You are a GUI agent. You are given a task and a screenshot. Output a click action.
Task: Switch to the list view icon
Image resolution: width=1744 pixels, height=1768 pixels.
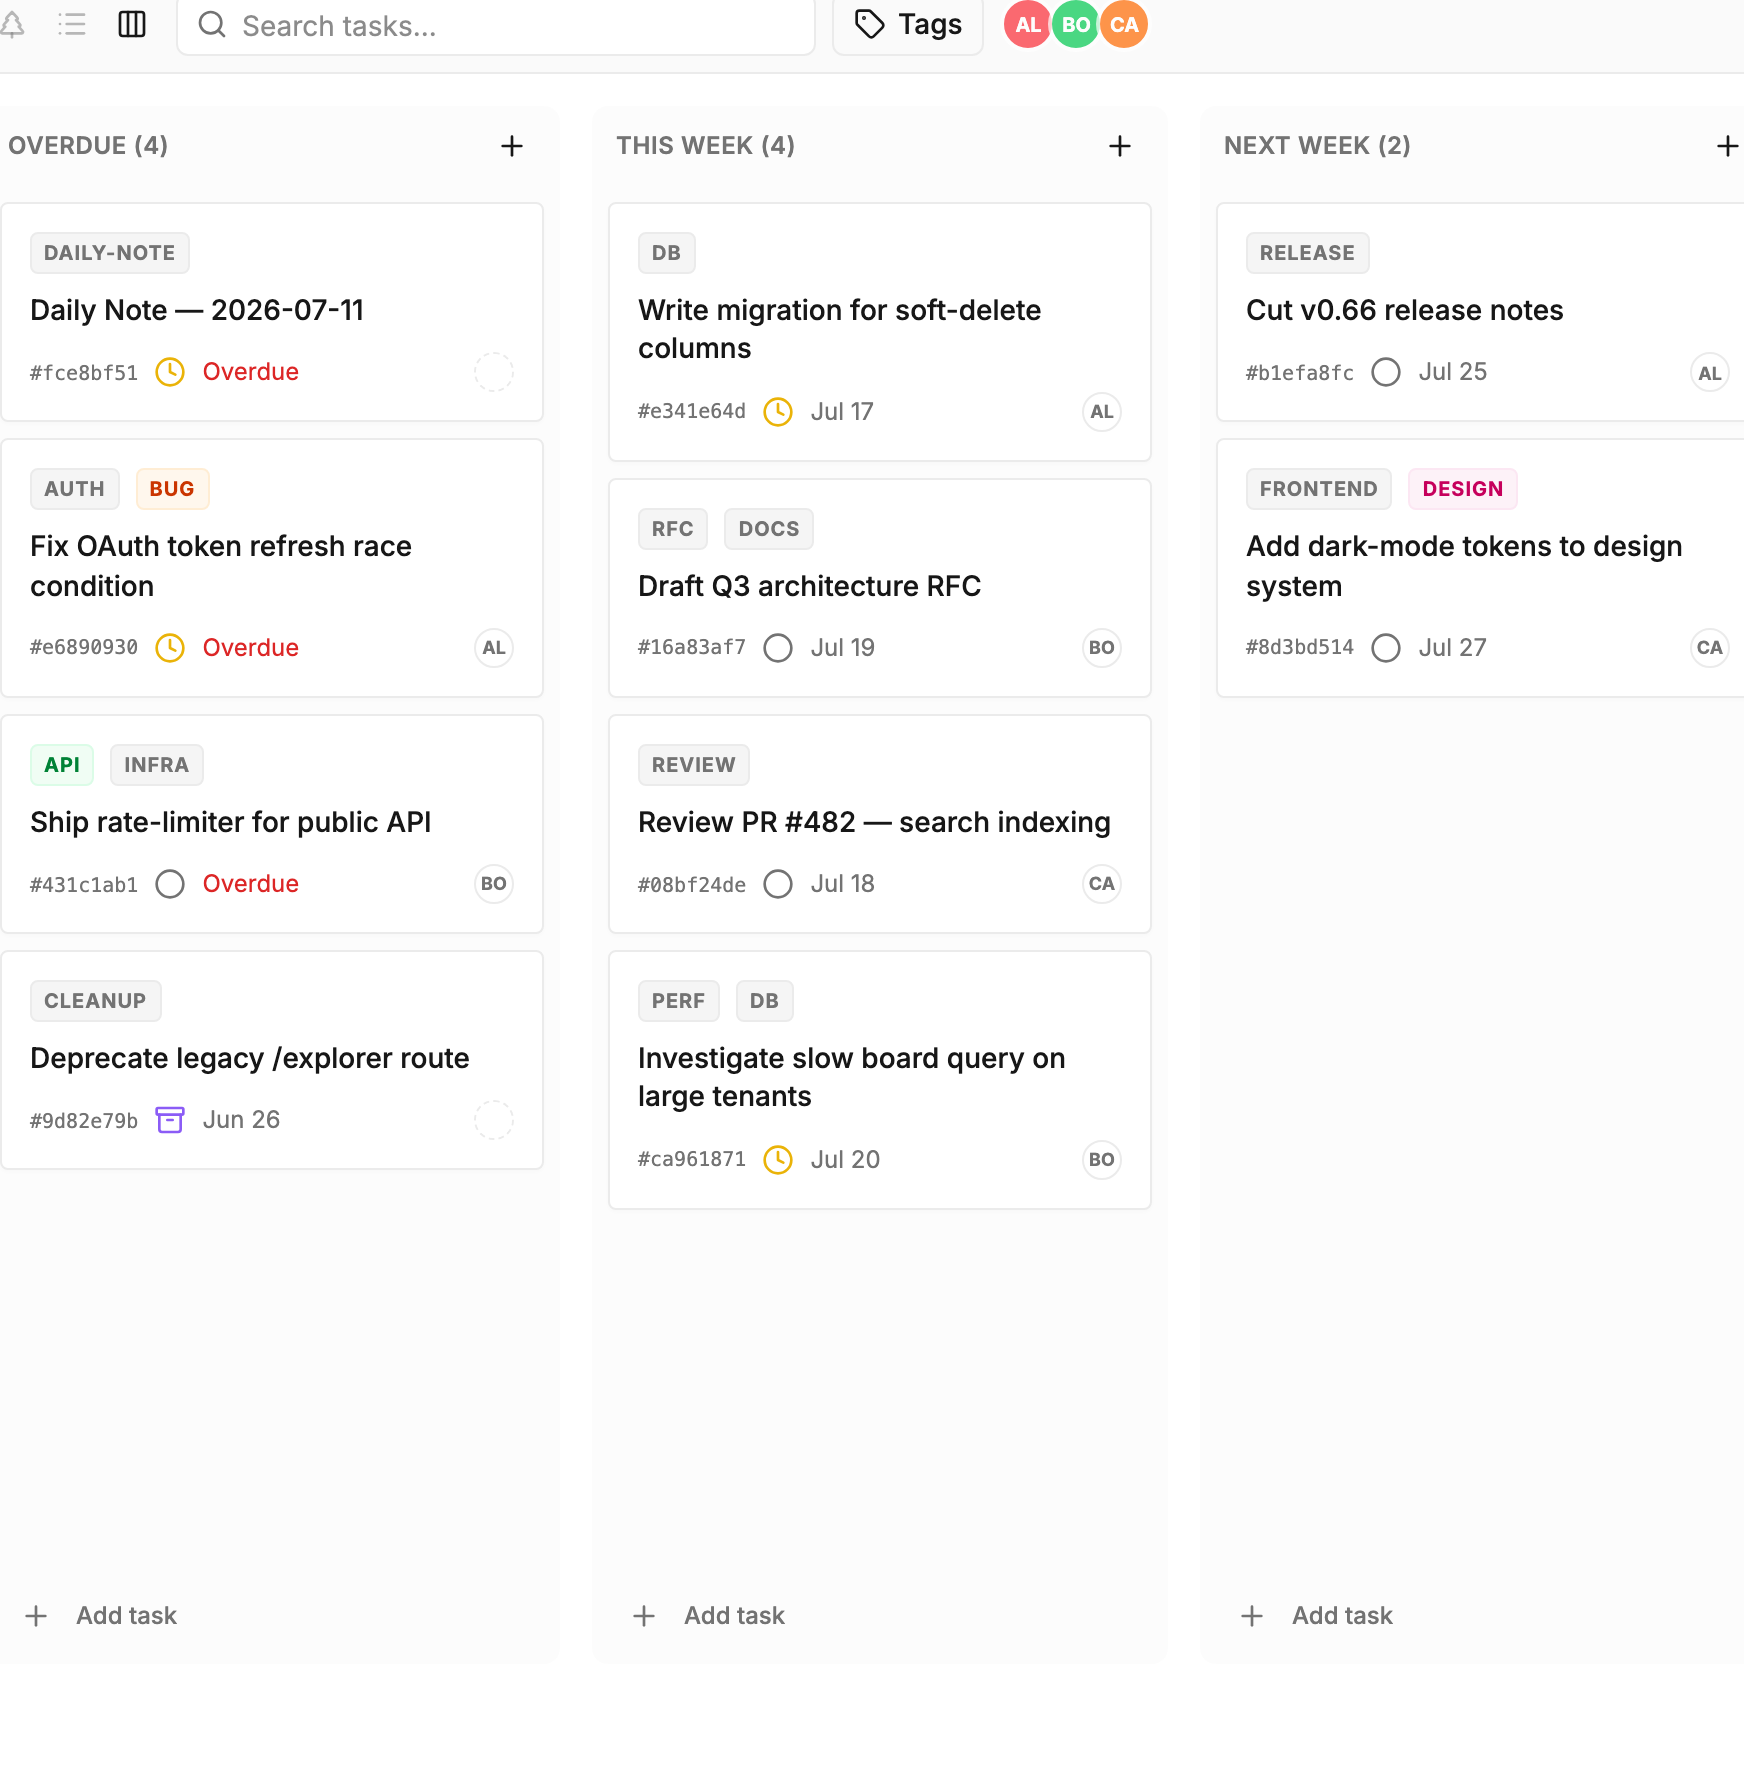pyautogui.click(x=72, y=24)
